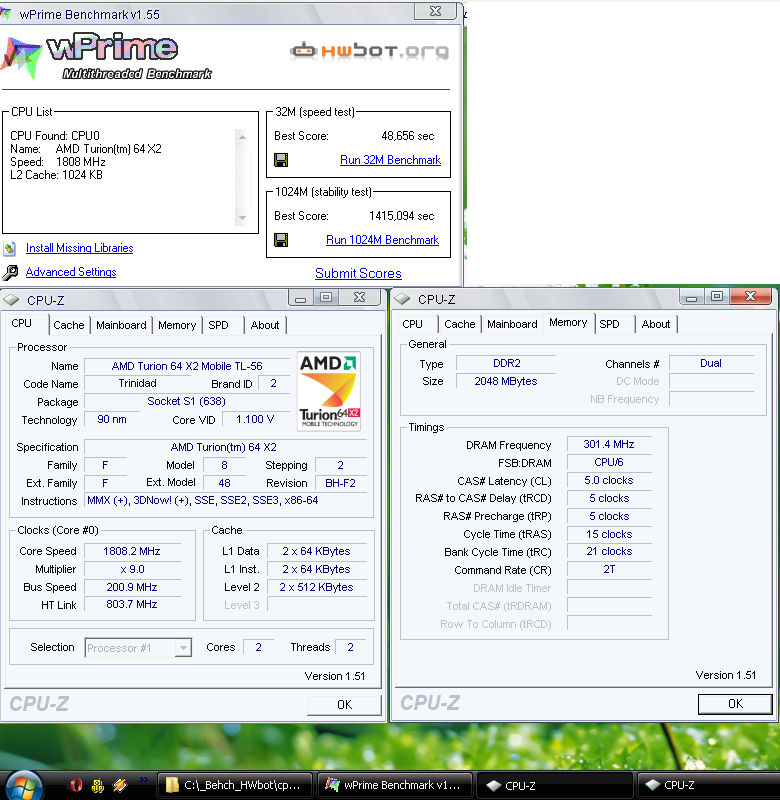
Task: Open the Advanced Settings link
Action: [71, 272]
